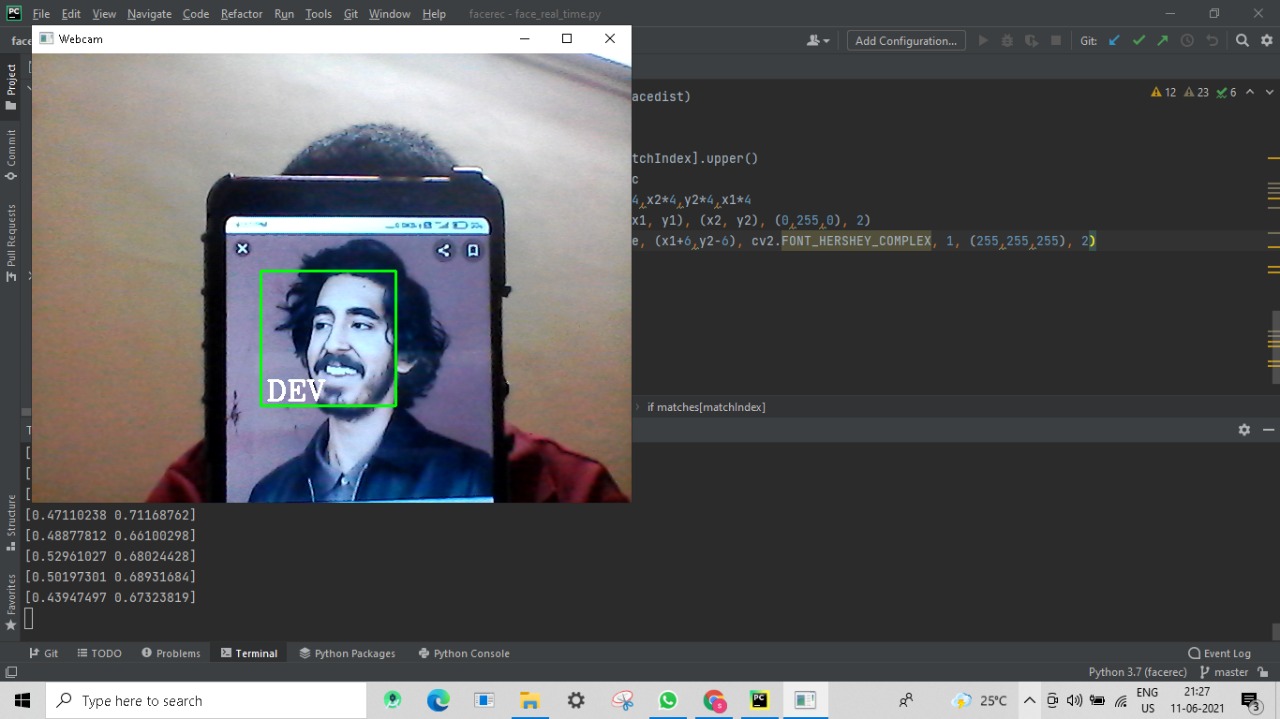
Task: Open the Help menu
Action: [434, 14]
